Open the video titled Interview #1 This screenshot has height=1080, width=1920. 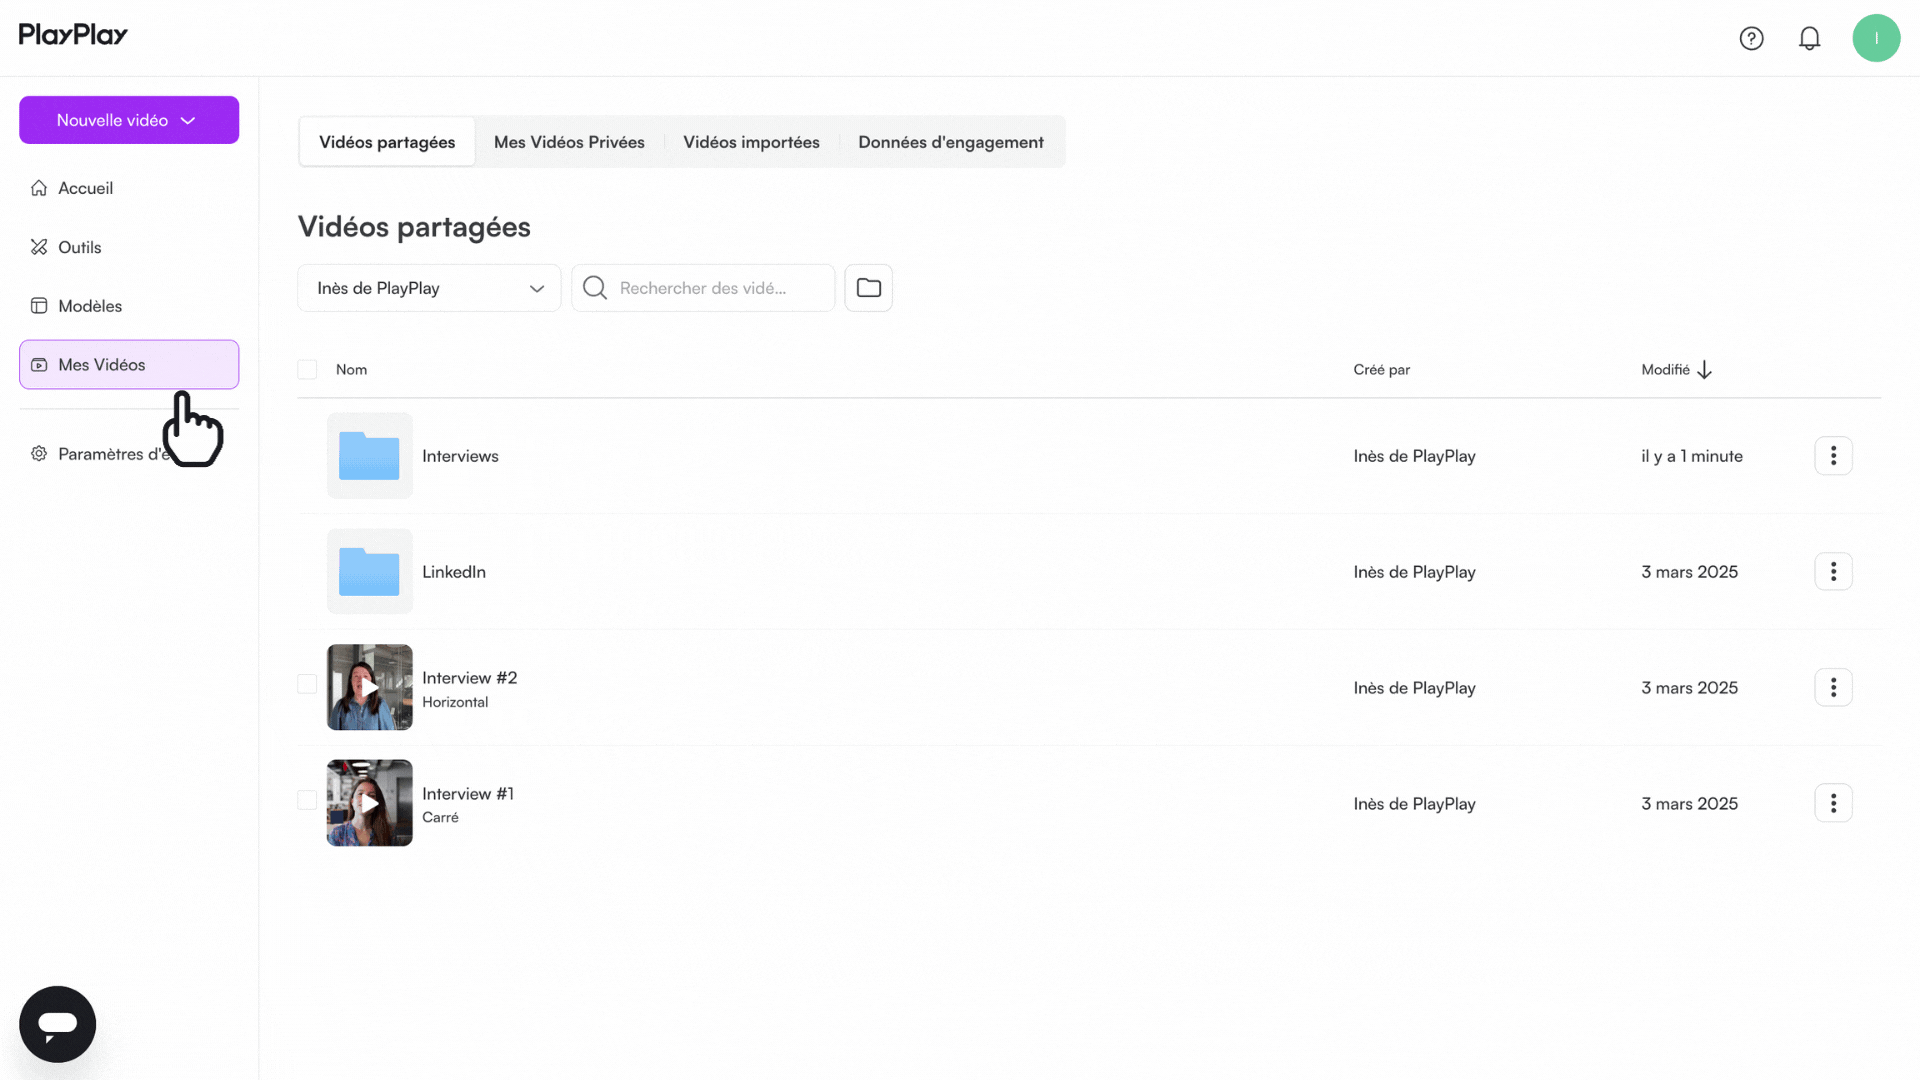[x=468, y=794]
